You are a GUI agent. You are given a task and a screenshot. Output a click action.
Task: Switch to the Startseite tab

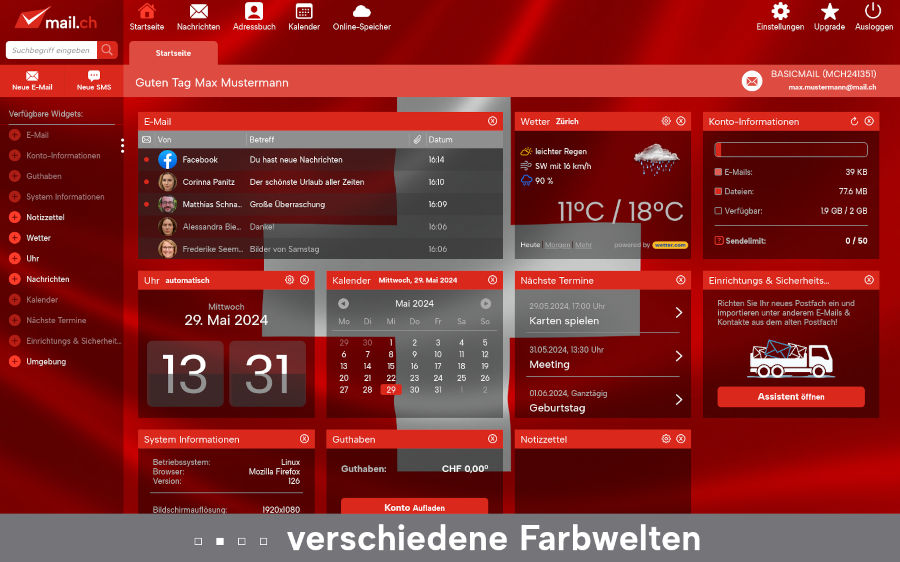point(174,52)
